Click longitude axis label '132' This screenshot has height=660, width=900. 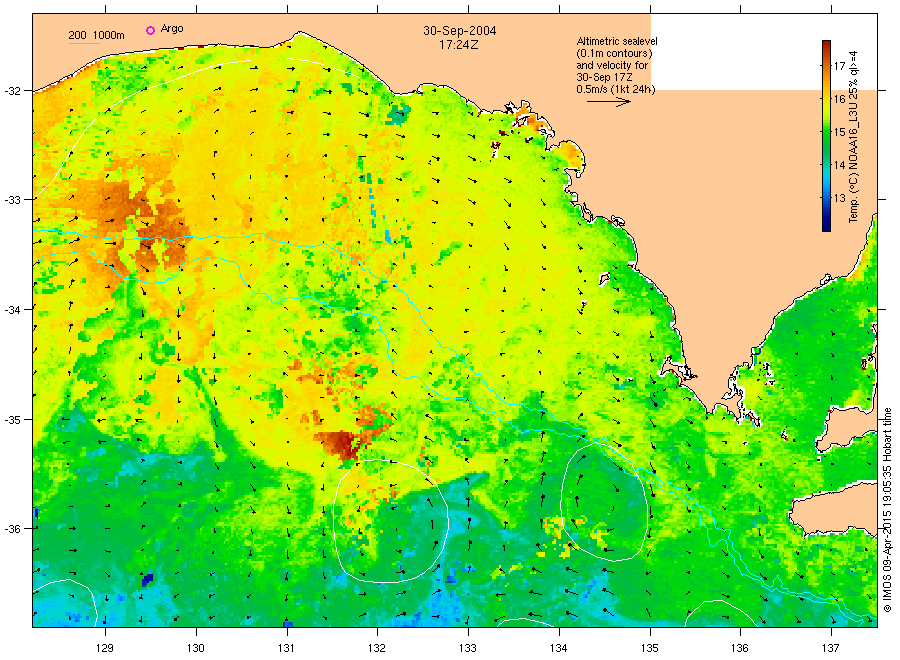(x=377, y=648)
